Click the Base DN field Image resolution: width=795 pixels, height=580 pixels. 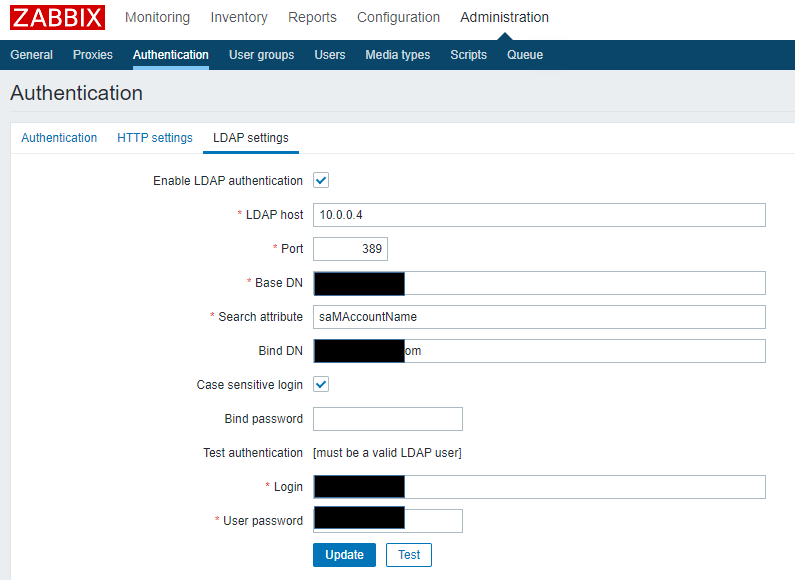click(x=539, y=283)
